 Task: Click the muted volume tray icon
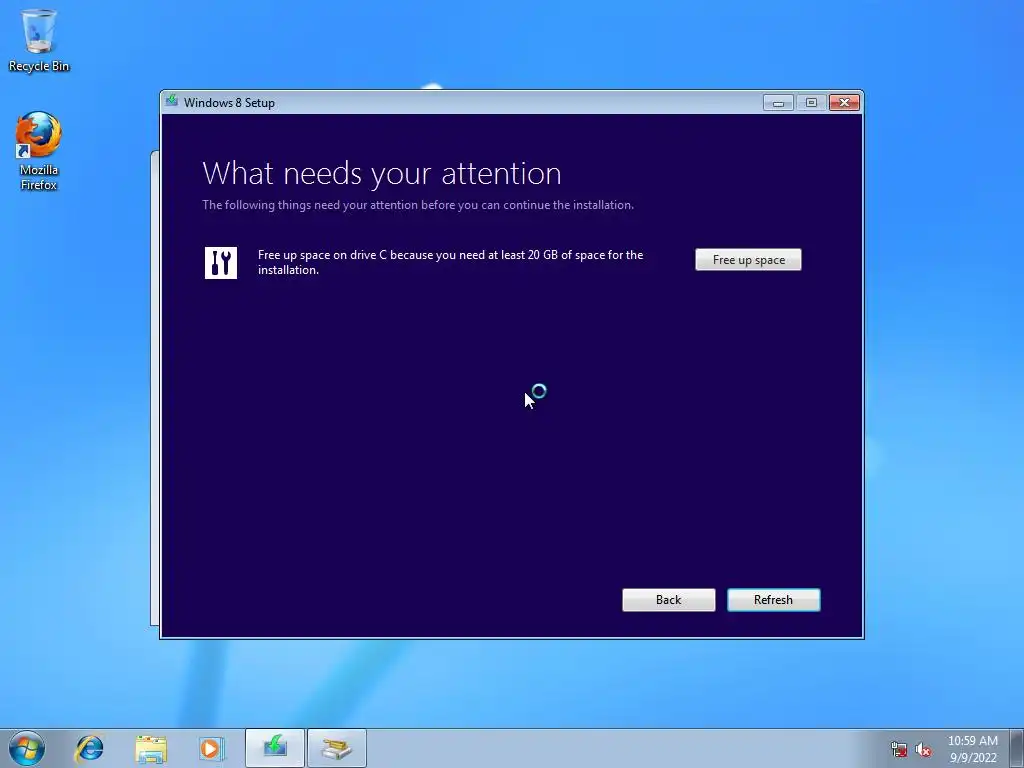(923, 749)
